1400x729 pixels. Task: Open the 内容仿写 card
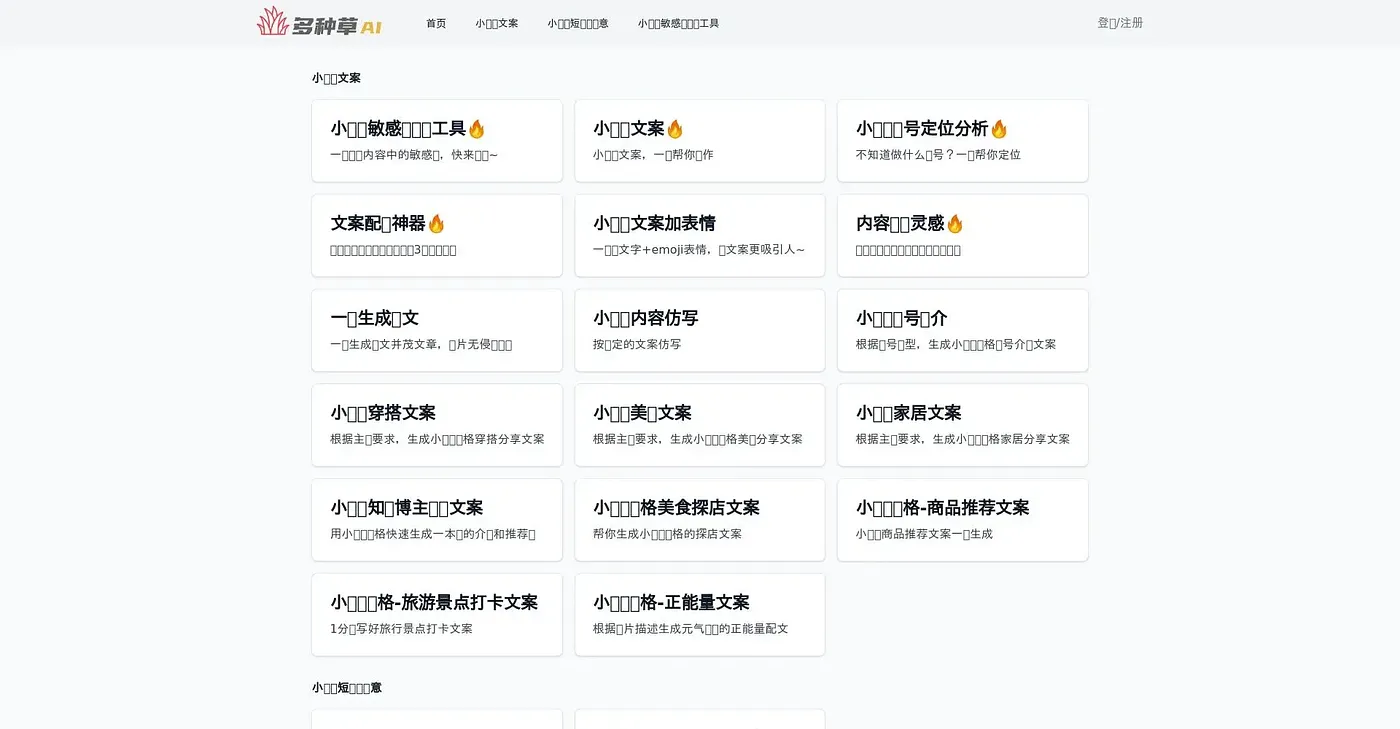pos(700,331)
